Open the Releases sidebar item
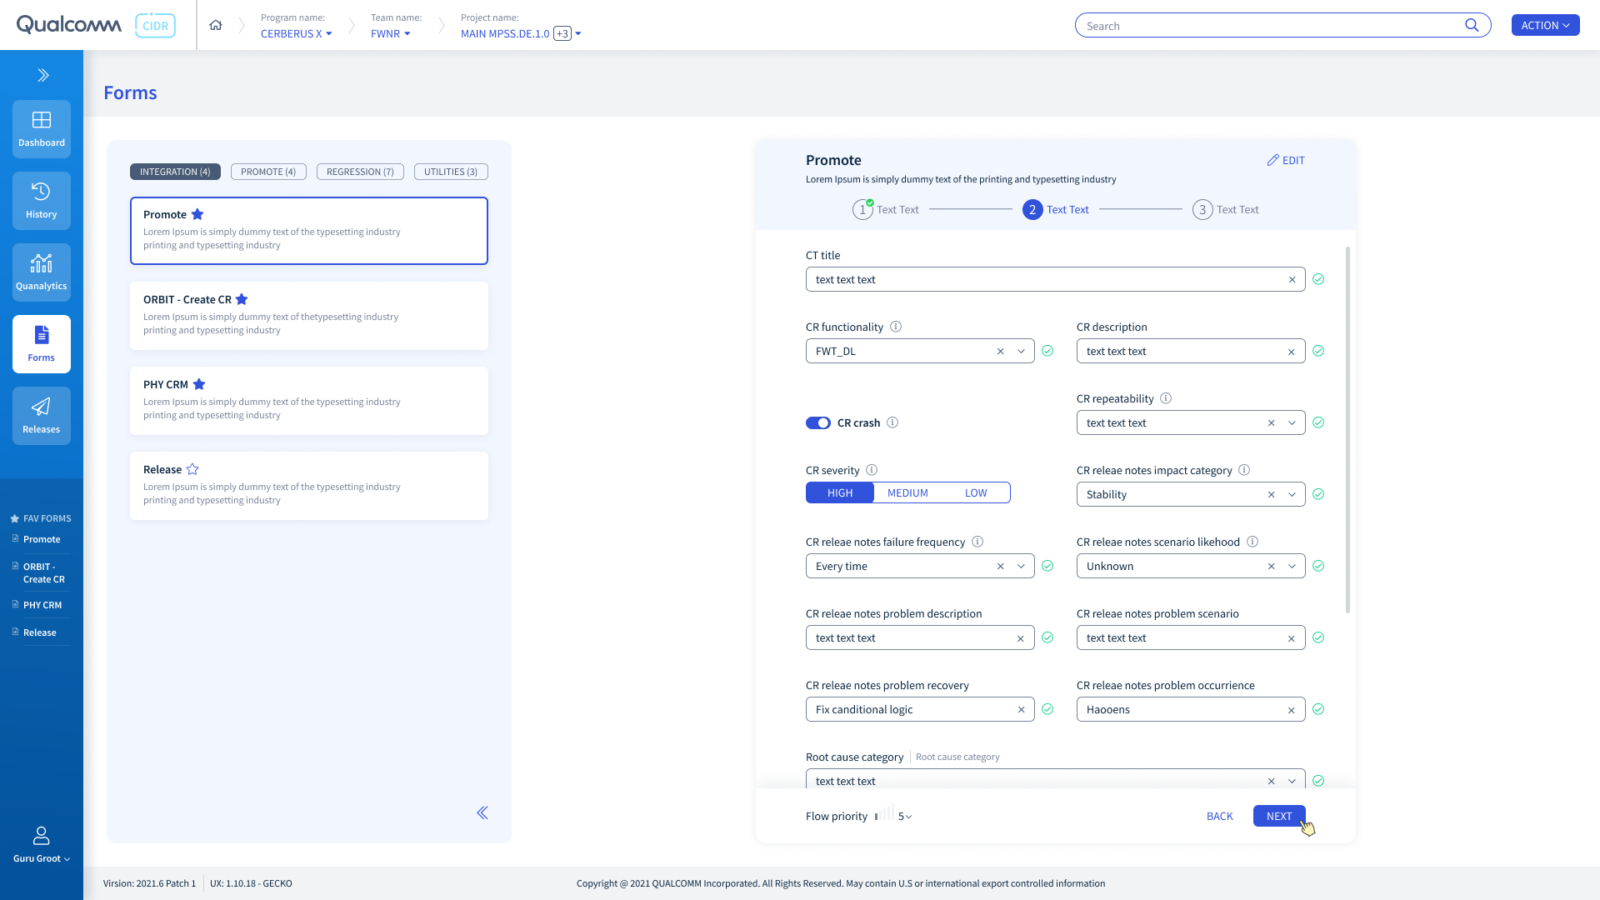Viewport: 1600px width, 900px height. [x=41, y=415]
